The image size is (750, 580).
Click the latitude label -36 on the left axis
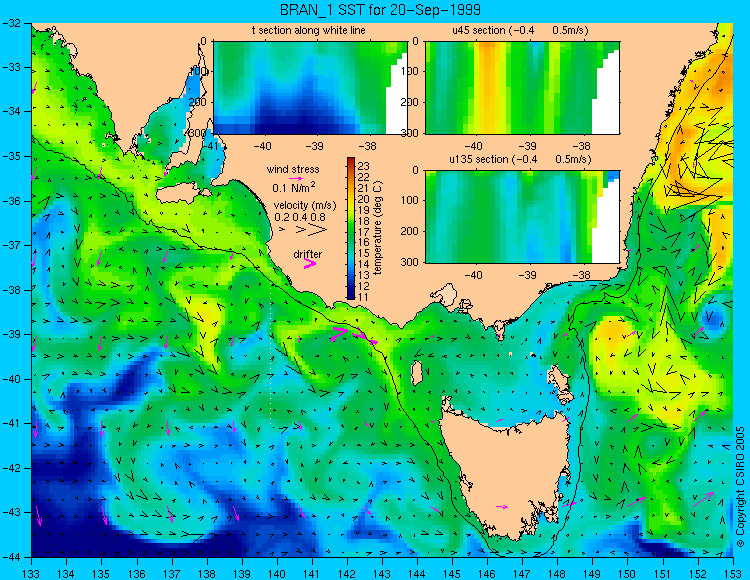click(12, 201)
